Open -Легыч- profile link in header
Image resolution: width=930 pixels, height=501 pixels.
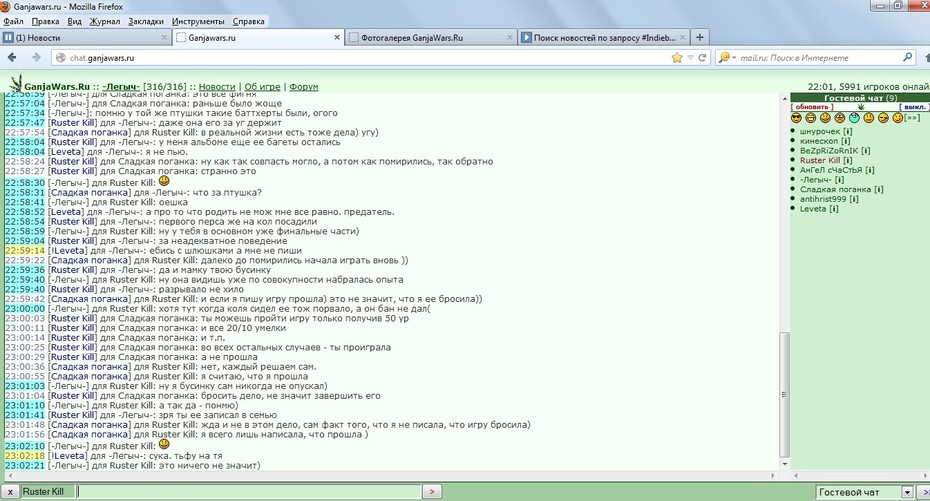tap(120, 87)
